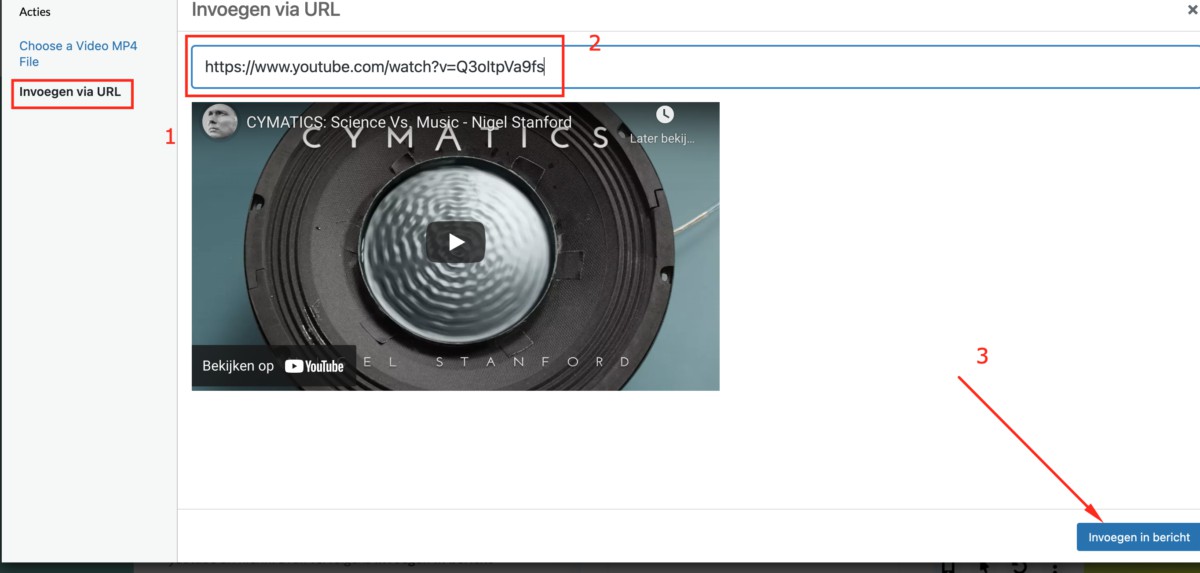Click video title CYMATICS: Science Vs. Music
The width and height of the screenshot is (1200, 573).
pos(409,122)
